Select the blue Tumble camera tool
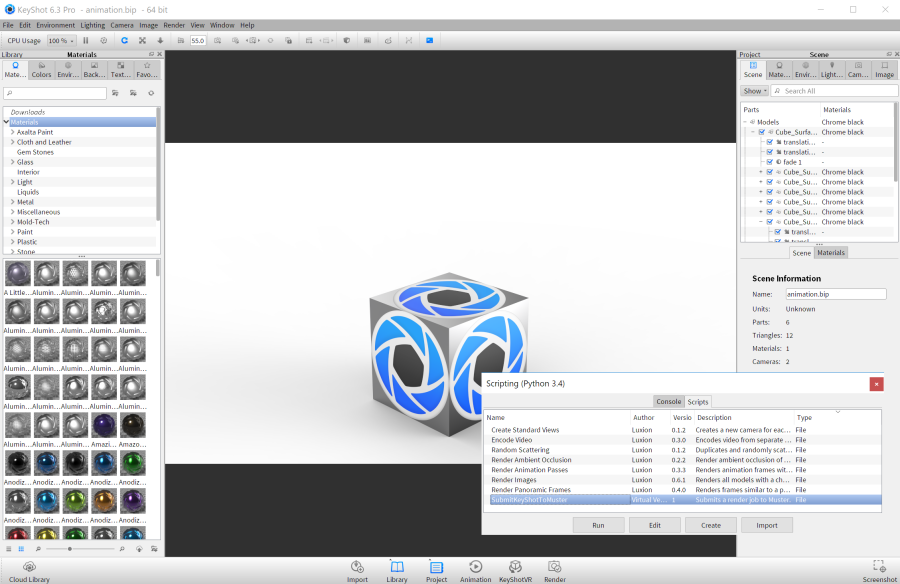Image resolution: width=900 pixels, height=584 pixels. (125, 41)
